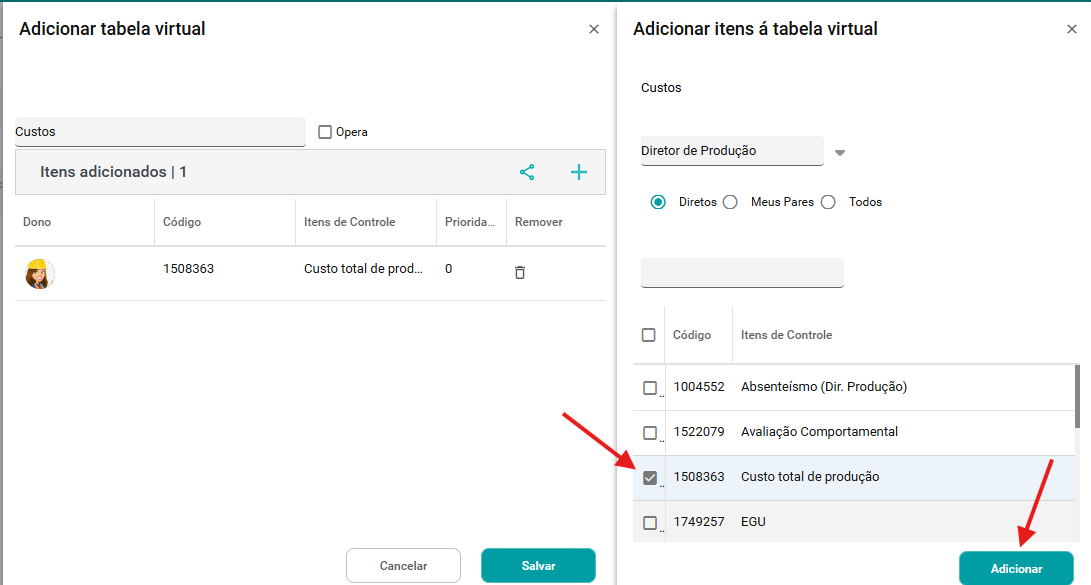Close the Adicionar itens á tabela virtual panel
This screenshot has height=585, width=1091.
tap(1072, 29)
